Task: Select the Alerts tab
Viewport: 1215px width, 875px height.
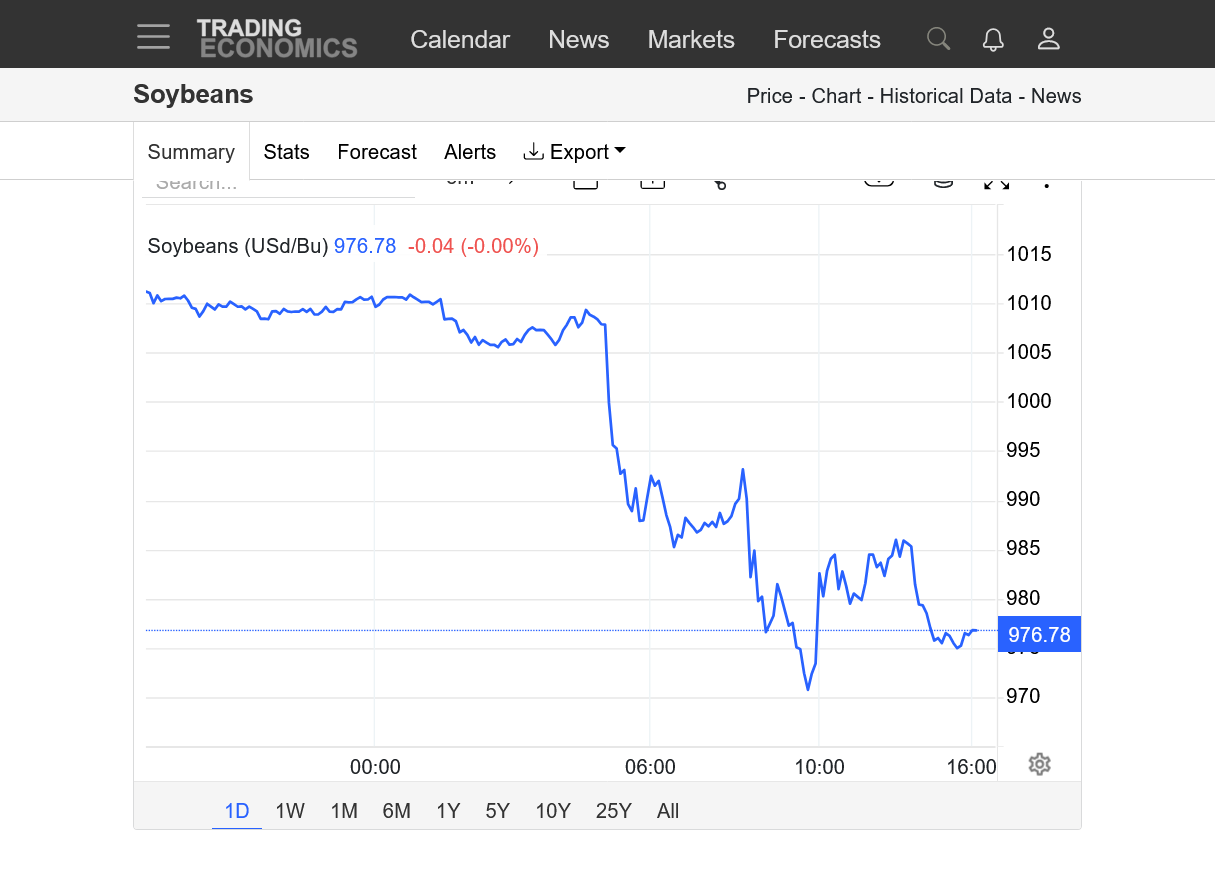Action: (470, 152)
